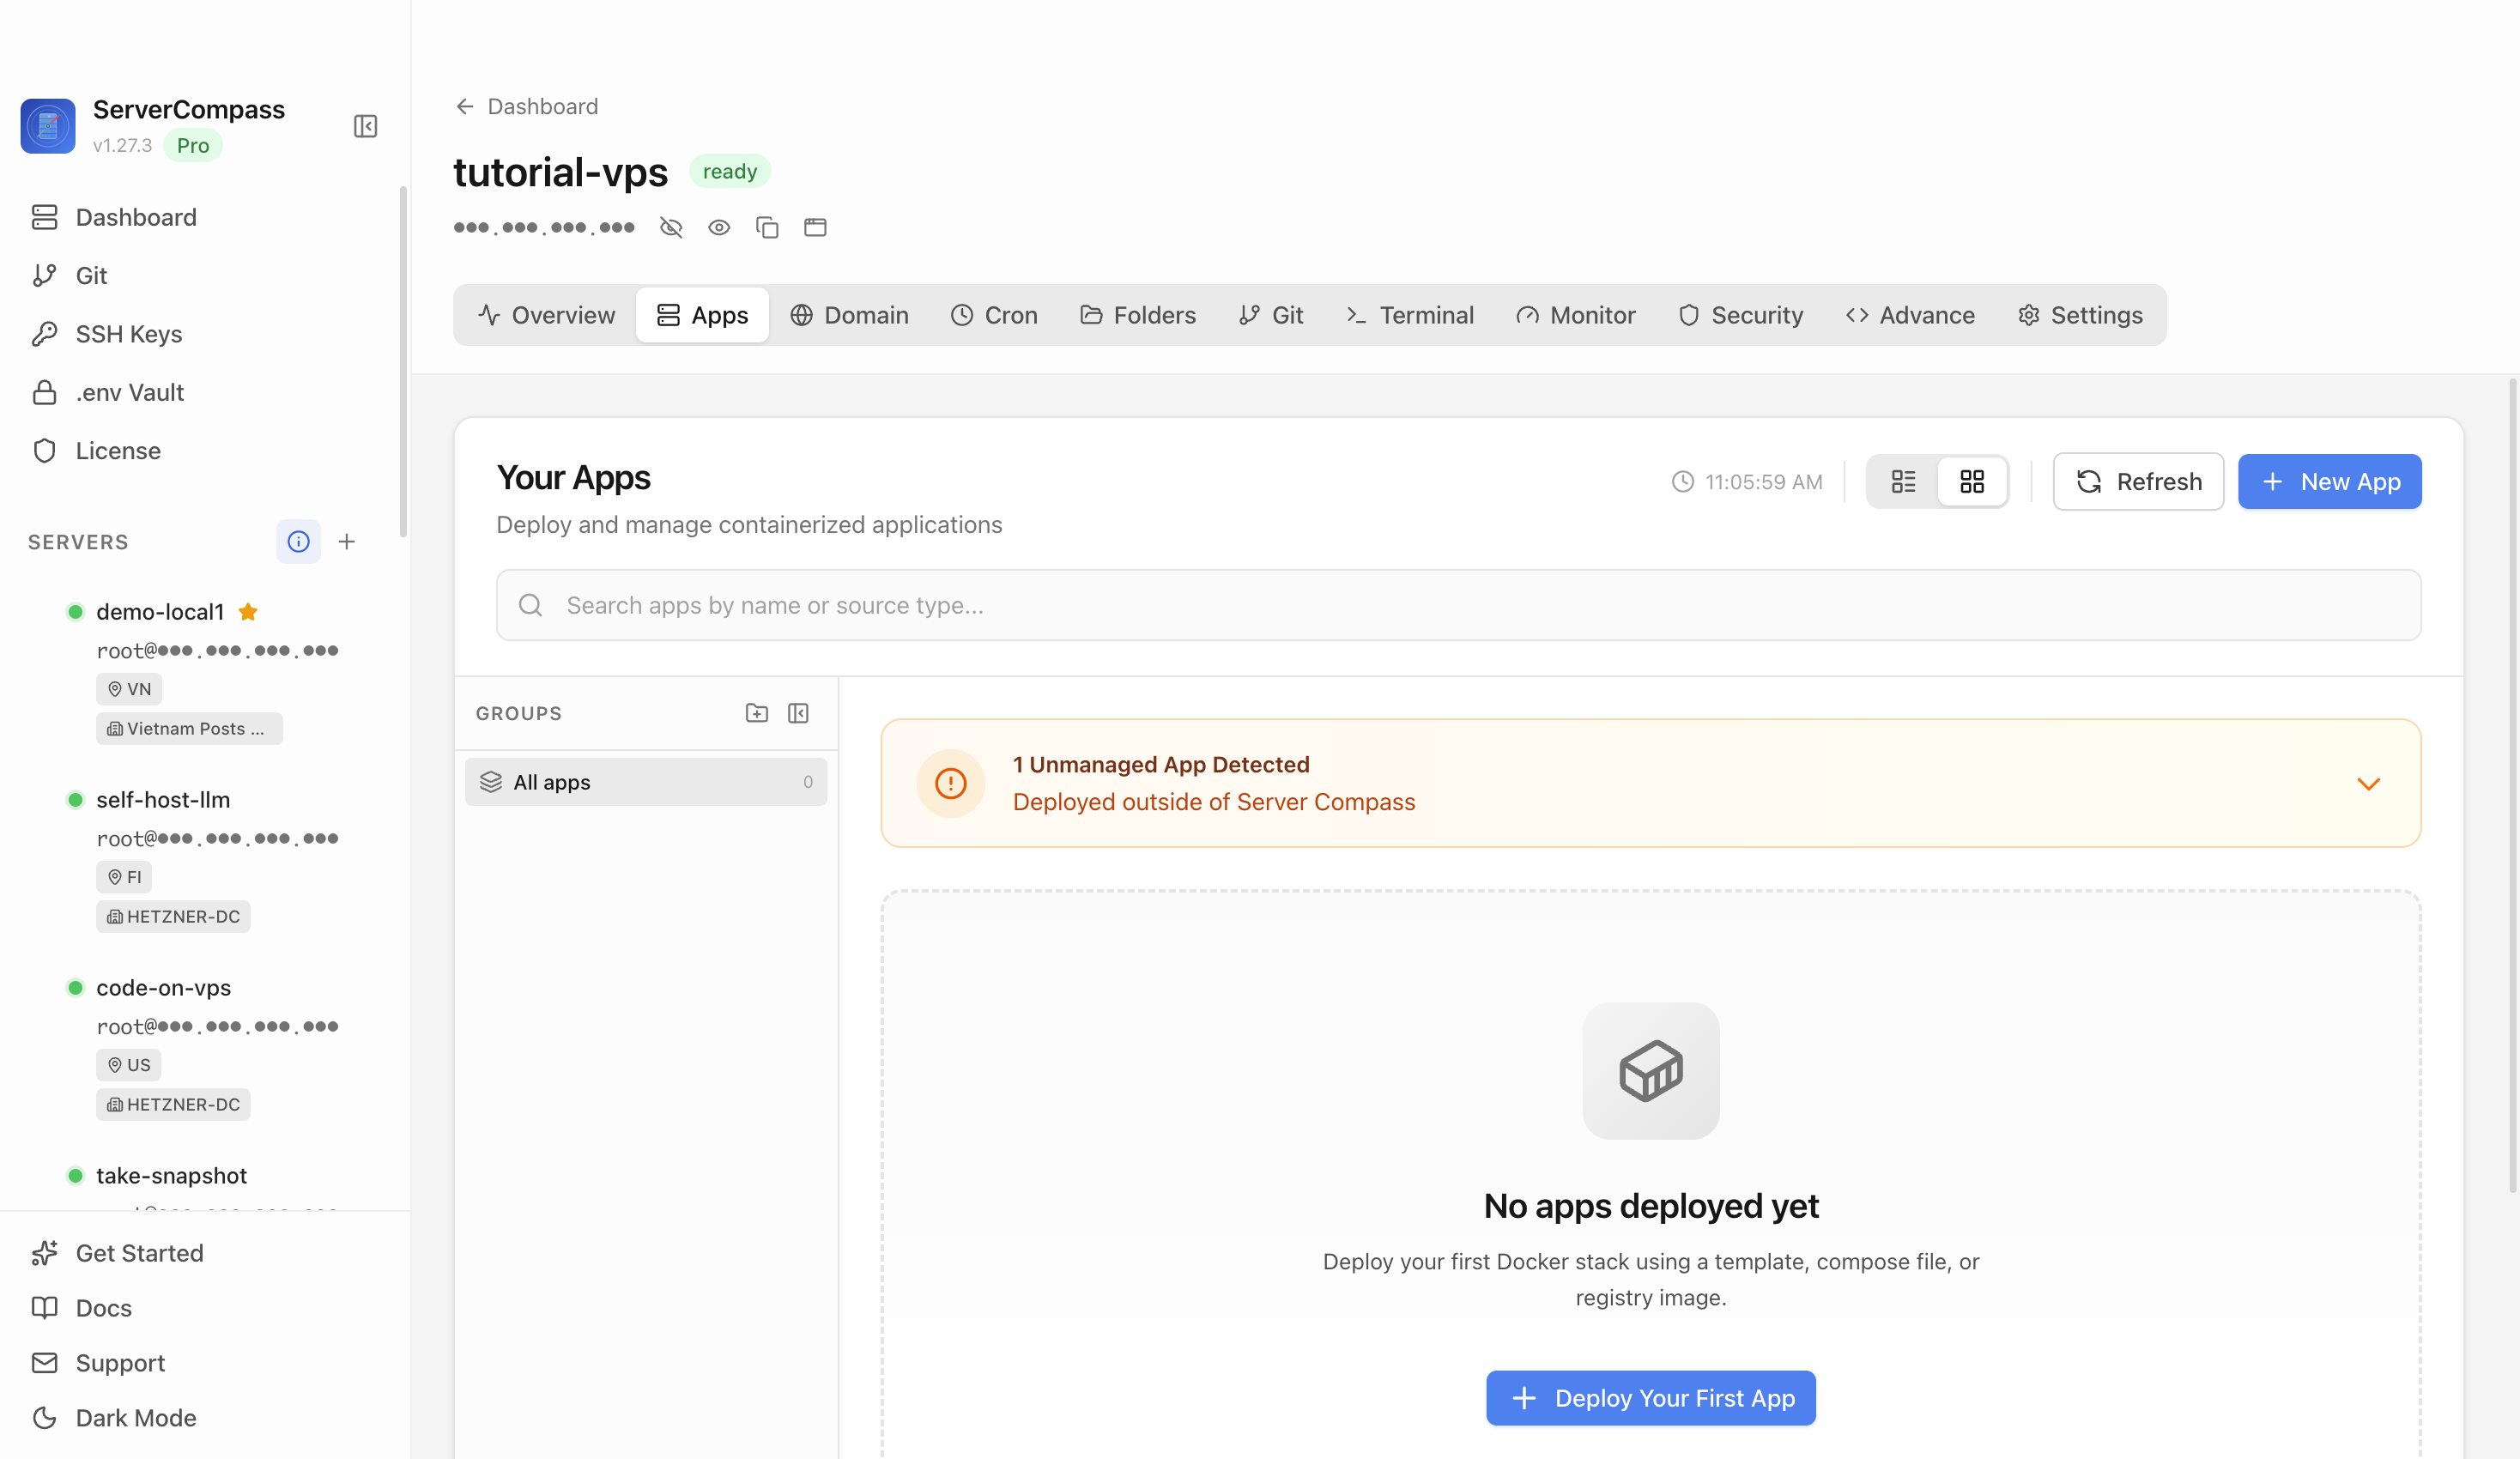Copy the server IP address
The height and width of the screenshot is (1459, 2520).
point(767,228)
